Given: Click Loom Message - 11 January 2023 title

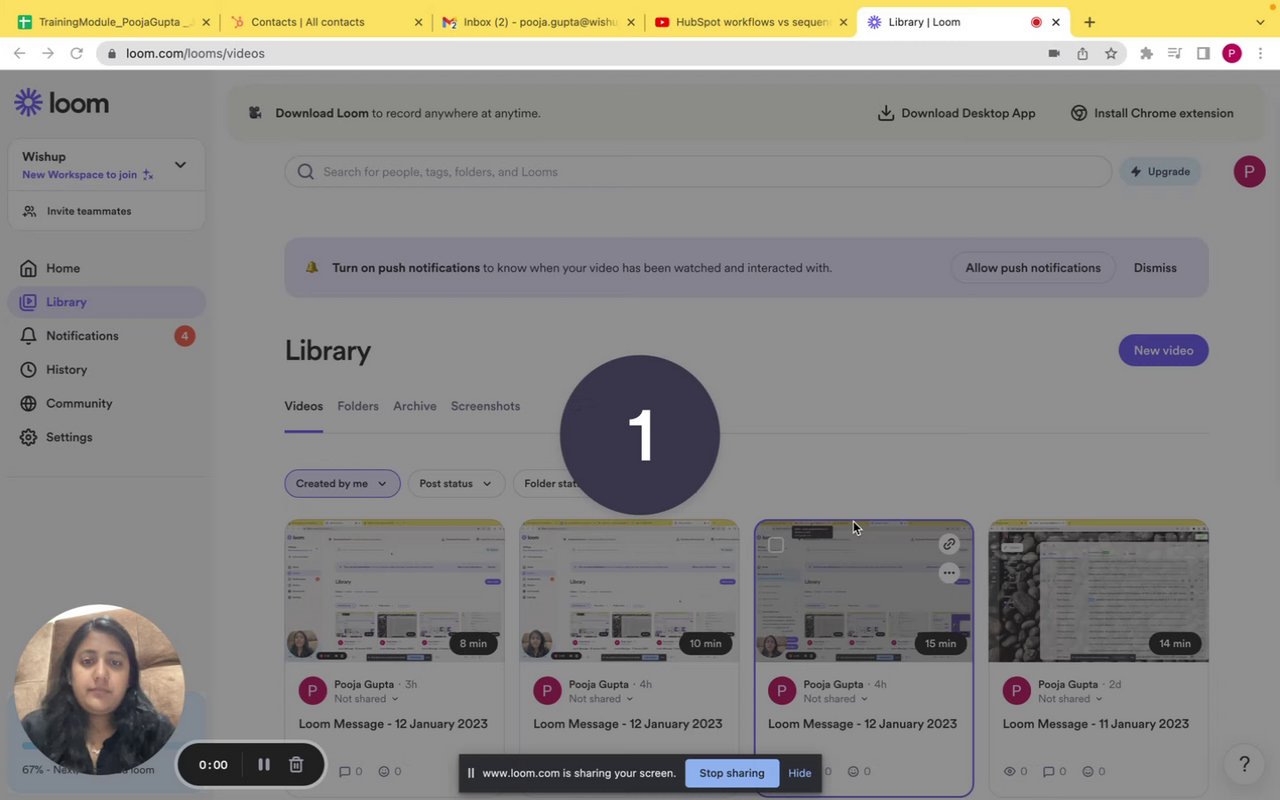Looking at the screenshot, I should [x=1096, y=724].
